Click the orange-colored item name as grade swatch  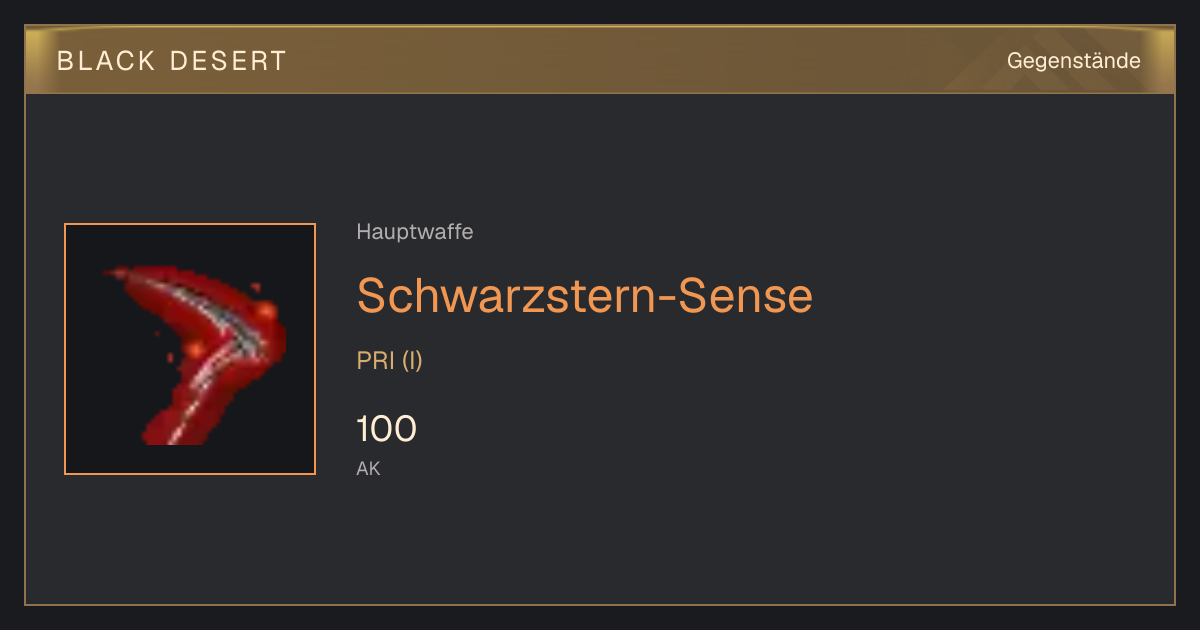pyautogui.click(x=585, y=295)
